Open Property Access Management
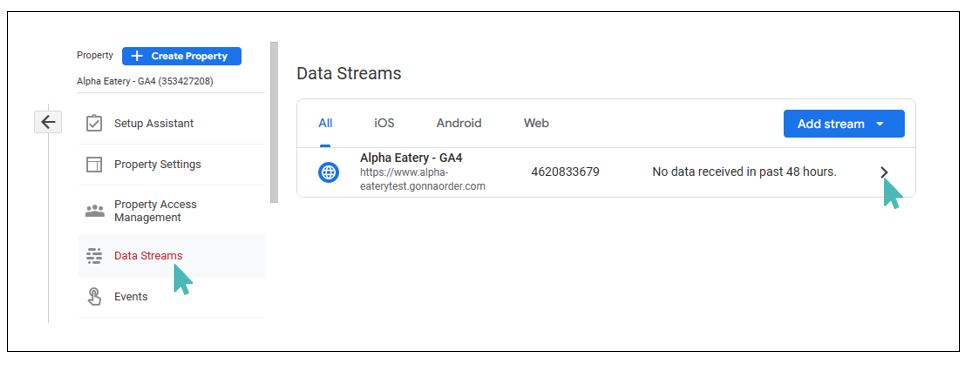 tap(171, 211)
